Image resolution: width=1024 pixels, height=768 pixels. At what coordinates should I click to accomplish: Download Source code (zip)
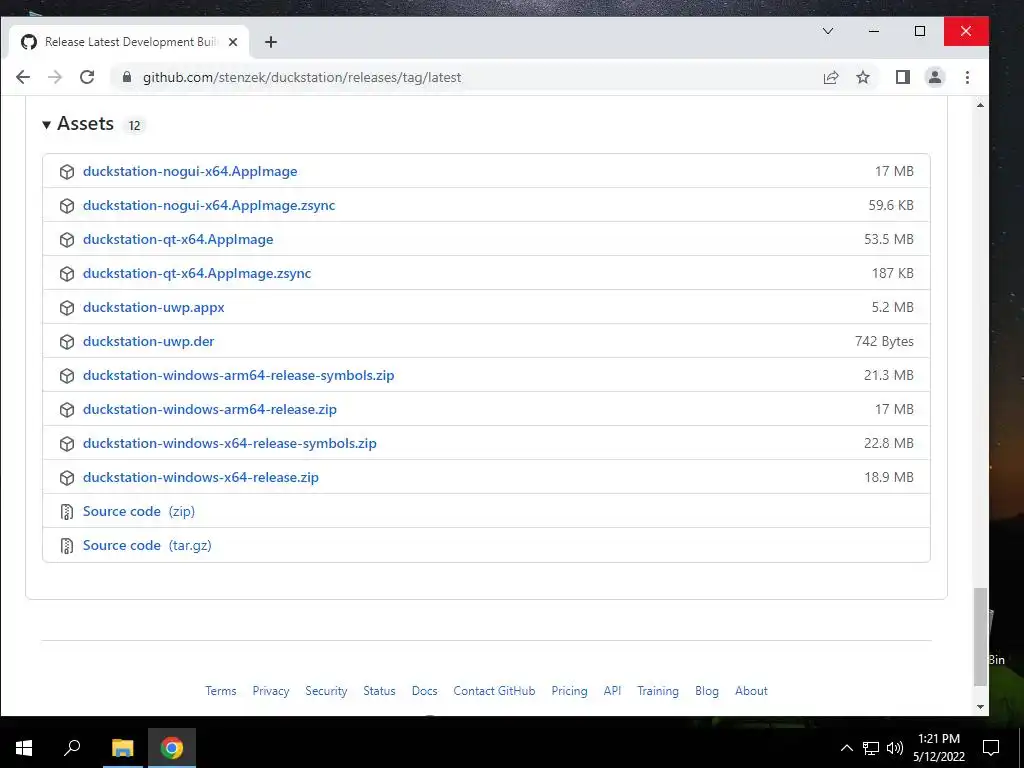[x=139, y=511]
